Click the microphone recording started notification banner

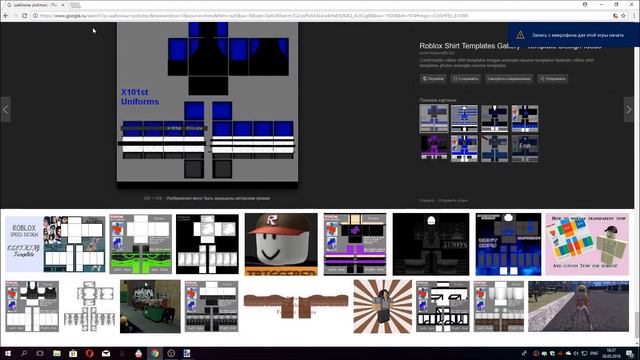(x=574, y=35)
